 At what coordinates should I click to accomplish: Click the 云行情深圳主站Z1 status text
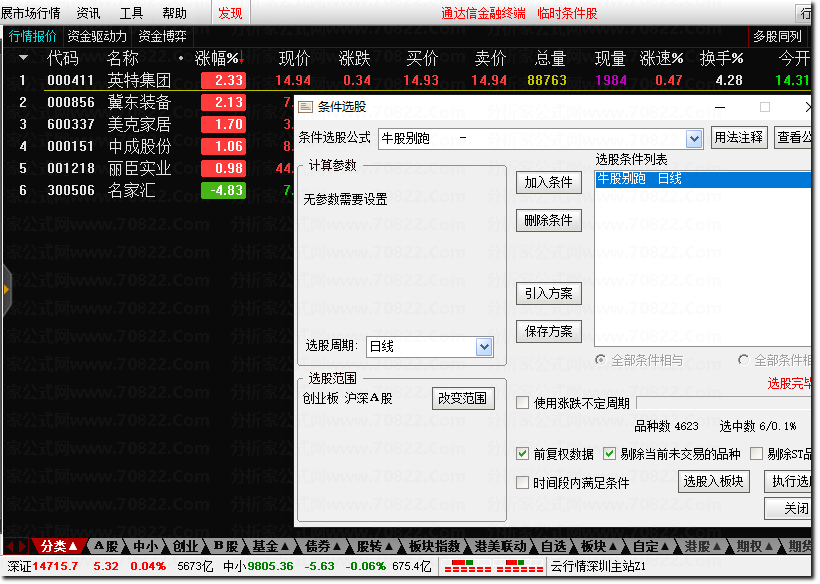pyautogui.click(x=598, y=567)
